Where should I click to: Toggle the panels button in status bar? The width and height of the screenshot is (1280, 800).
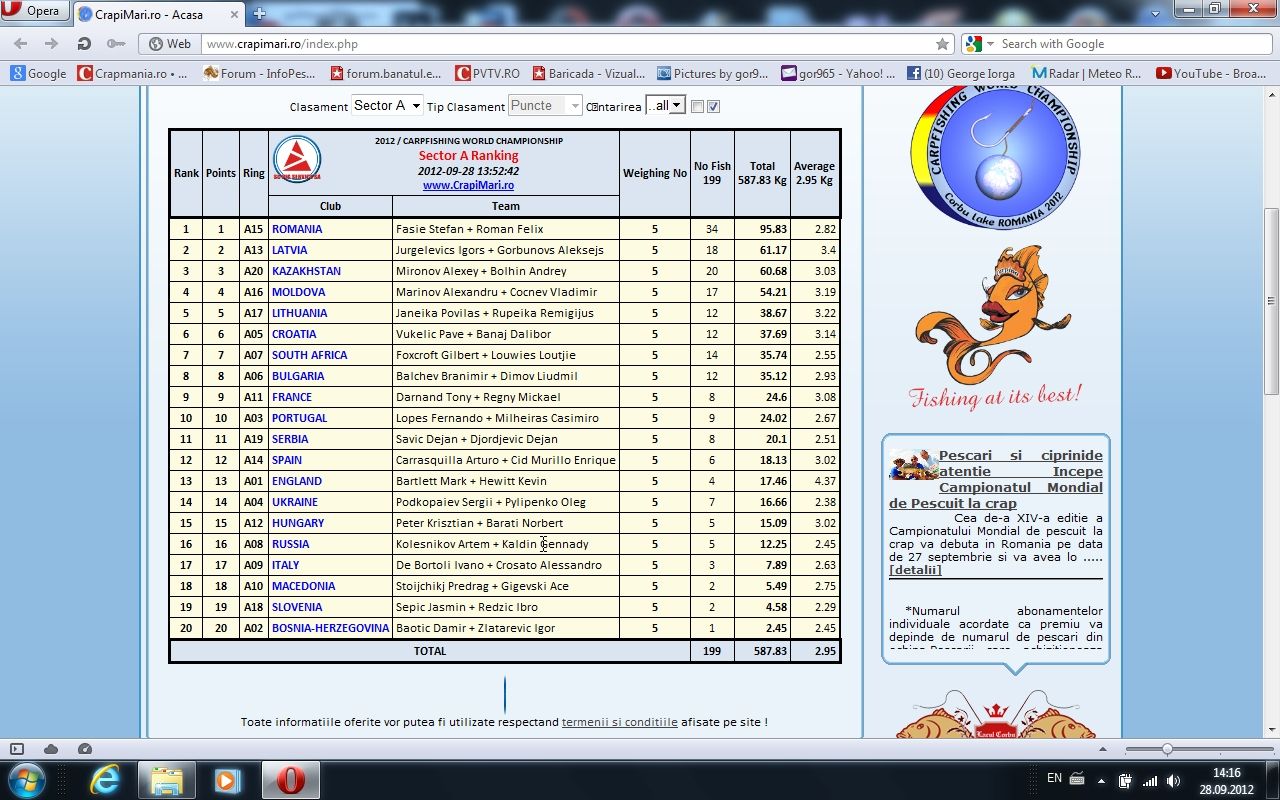click(17, 749)
